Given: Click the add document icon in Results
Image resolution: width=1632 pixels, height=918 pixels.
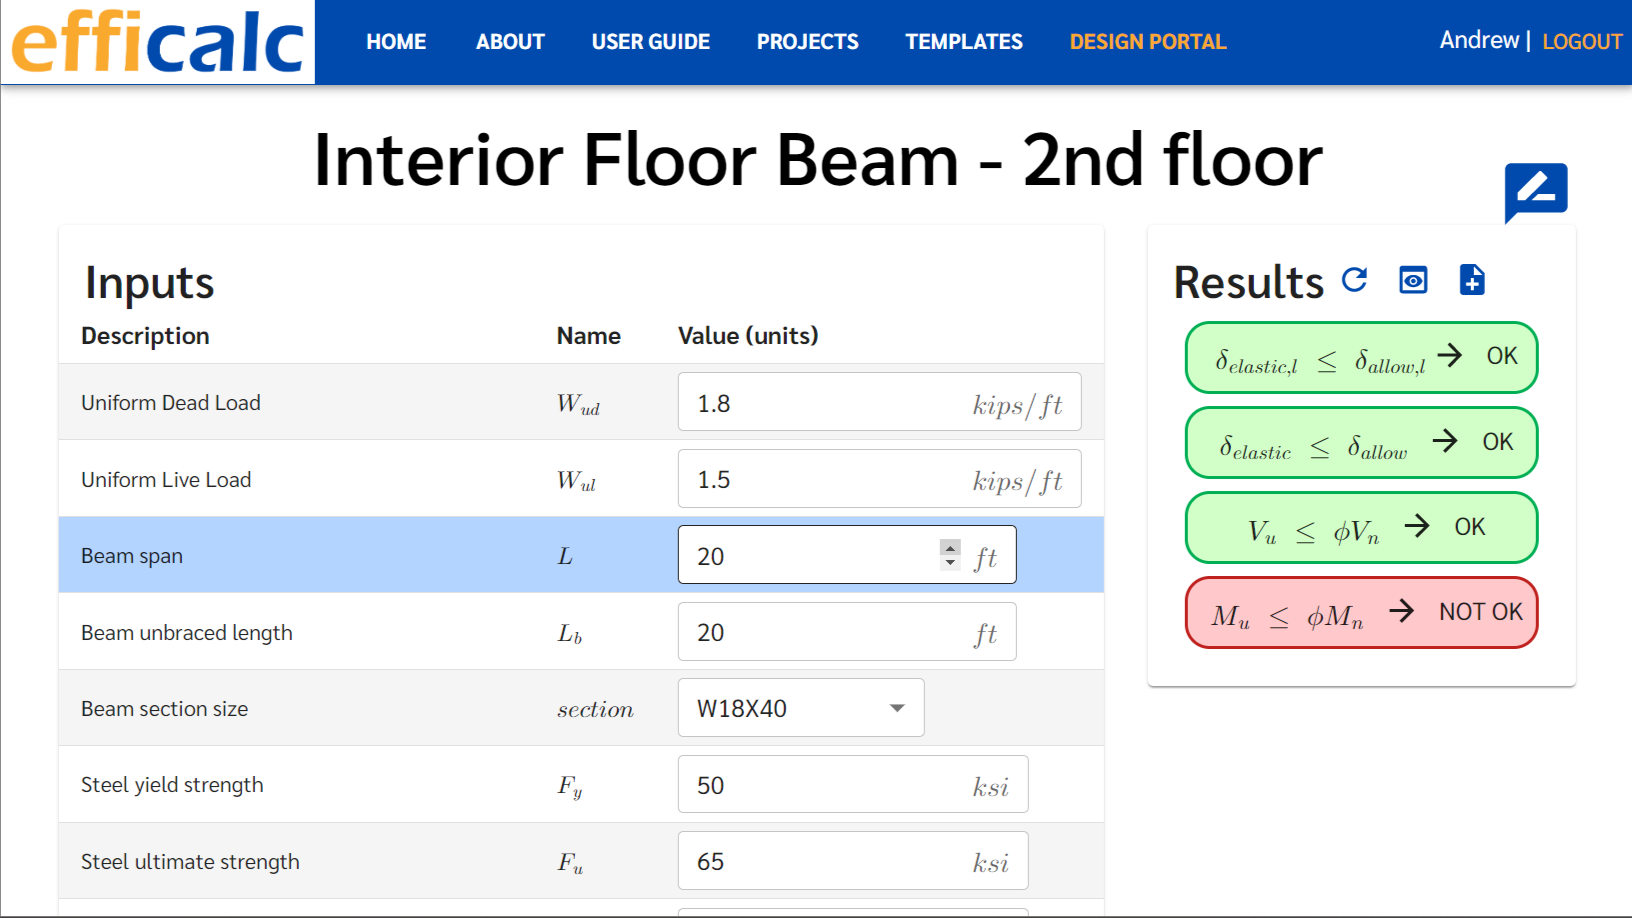Looking at the screenshot, I should 1472,280.
